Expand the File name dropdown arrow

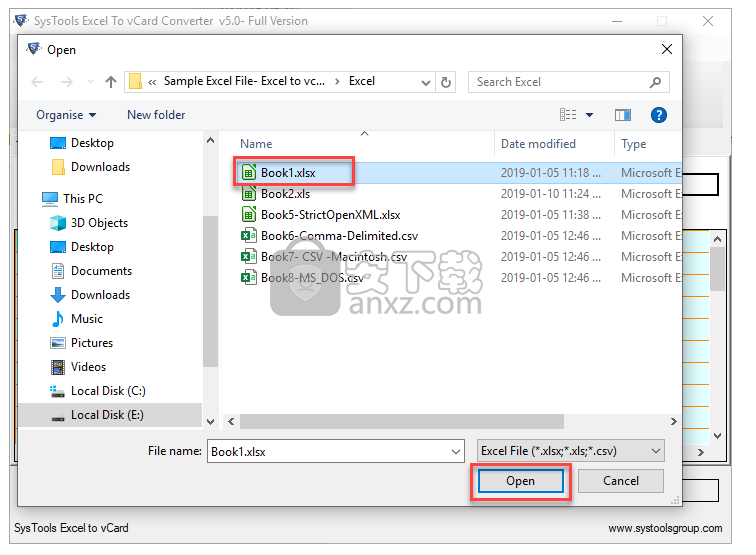(x=456, y=452)
